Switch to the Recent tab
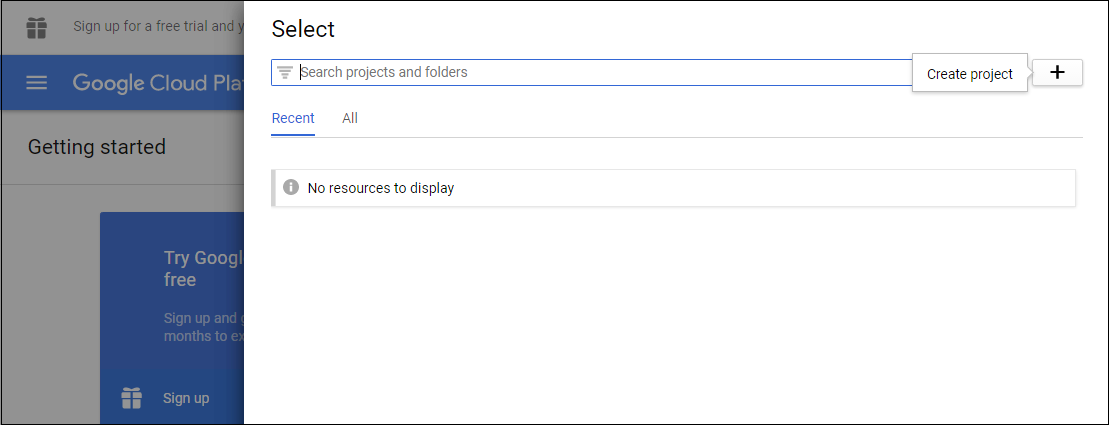Image resolution: width=1109 pixels, height=425 pixels. point(293,118)
